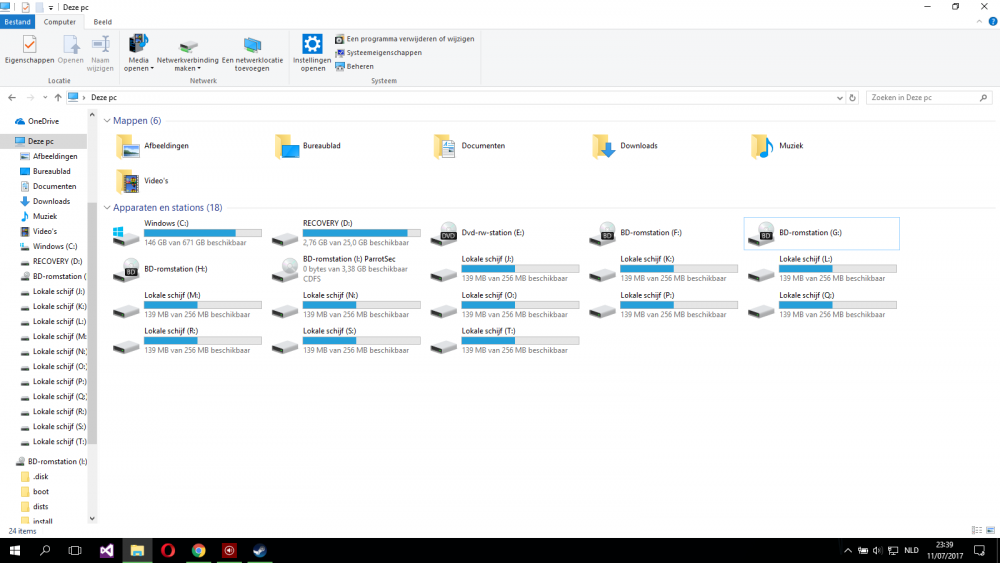Click Systeemeigenschappen in the ribbon
Screen dimensions: 1000x563
click(x=384, y=53)
